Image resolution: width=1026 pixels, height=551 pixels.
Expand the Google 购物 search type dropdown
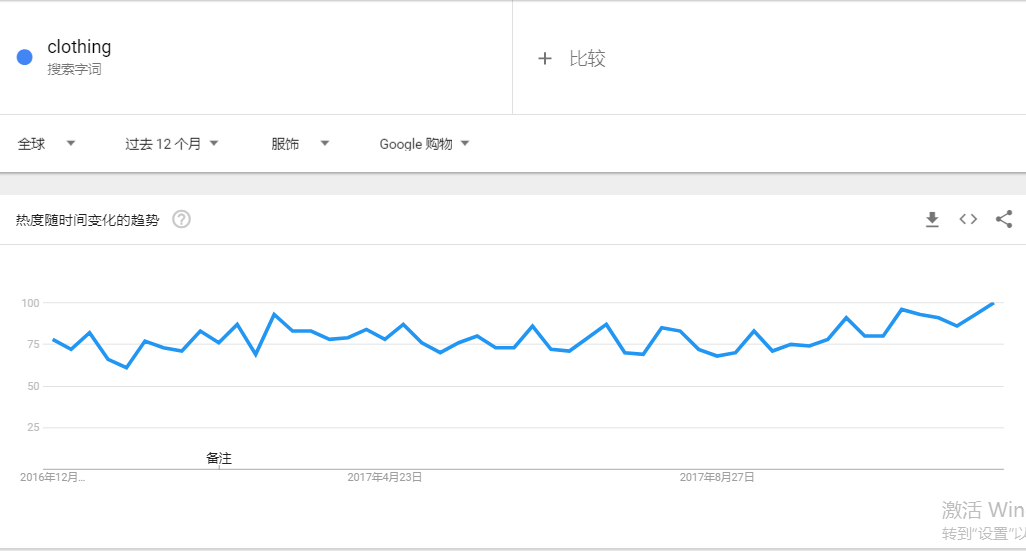[x=424, y=144]
